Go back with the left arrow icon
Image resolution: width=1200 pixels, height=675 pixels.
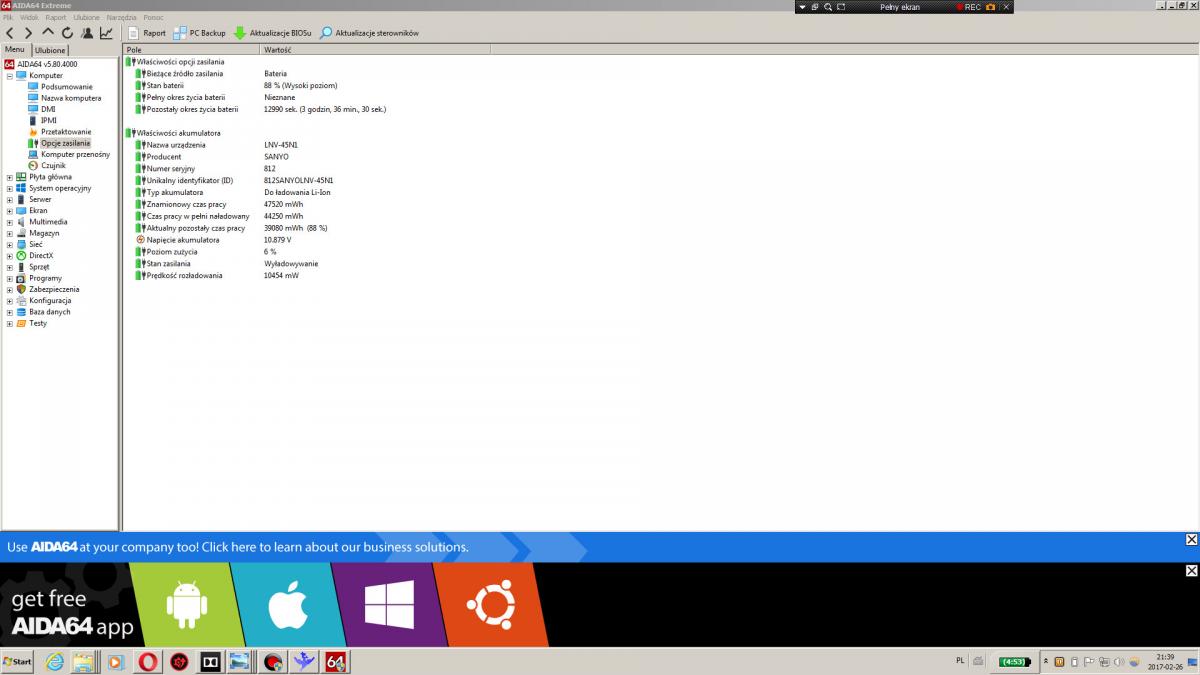(x=10, y=33)
